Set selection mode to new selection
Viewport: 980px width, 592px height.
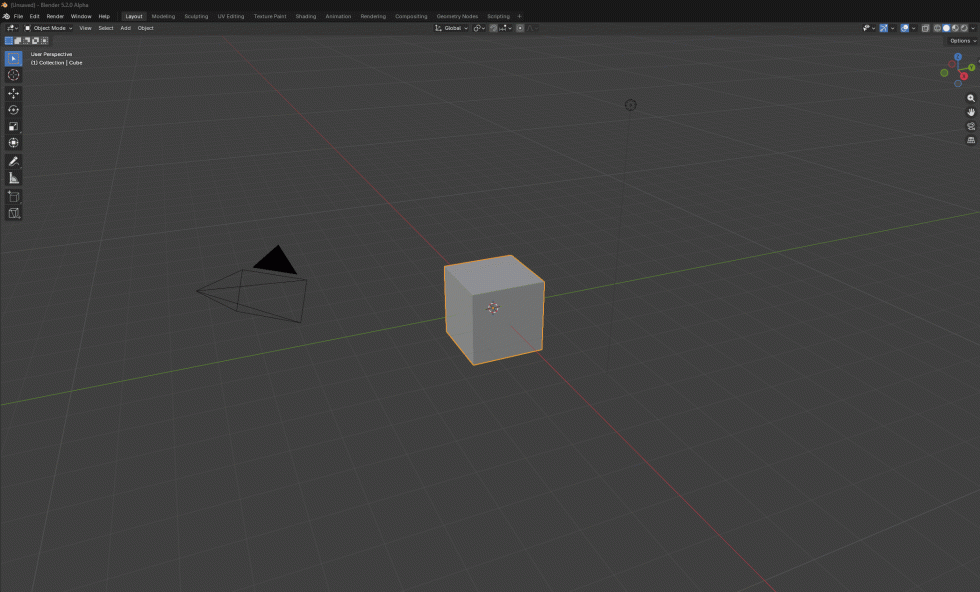9,41
